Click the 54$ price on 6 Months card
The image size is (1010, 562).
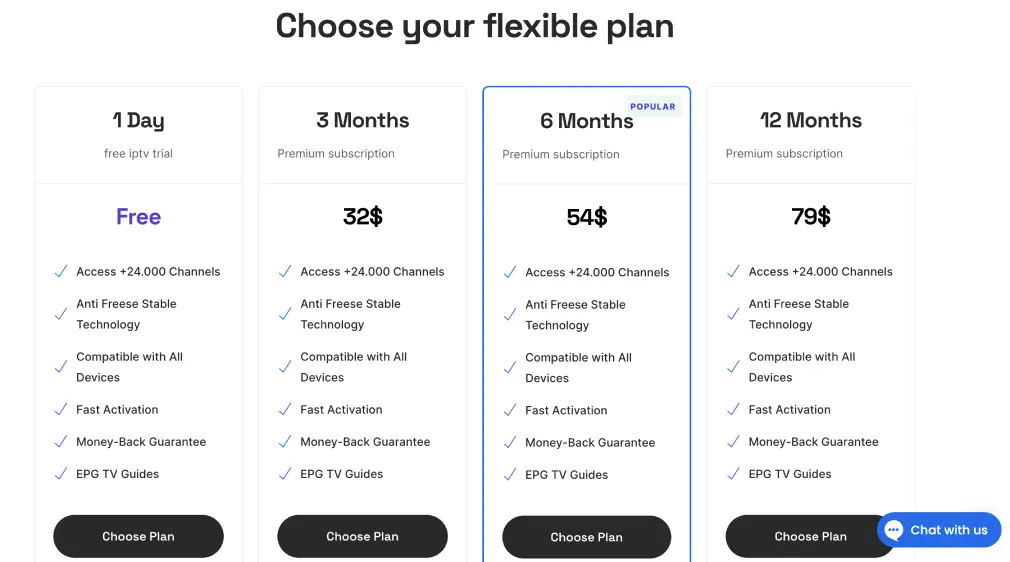[587, 217]
